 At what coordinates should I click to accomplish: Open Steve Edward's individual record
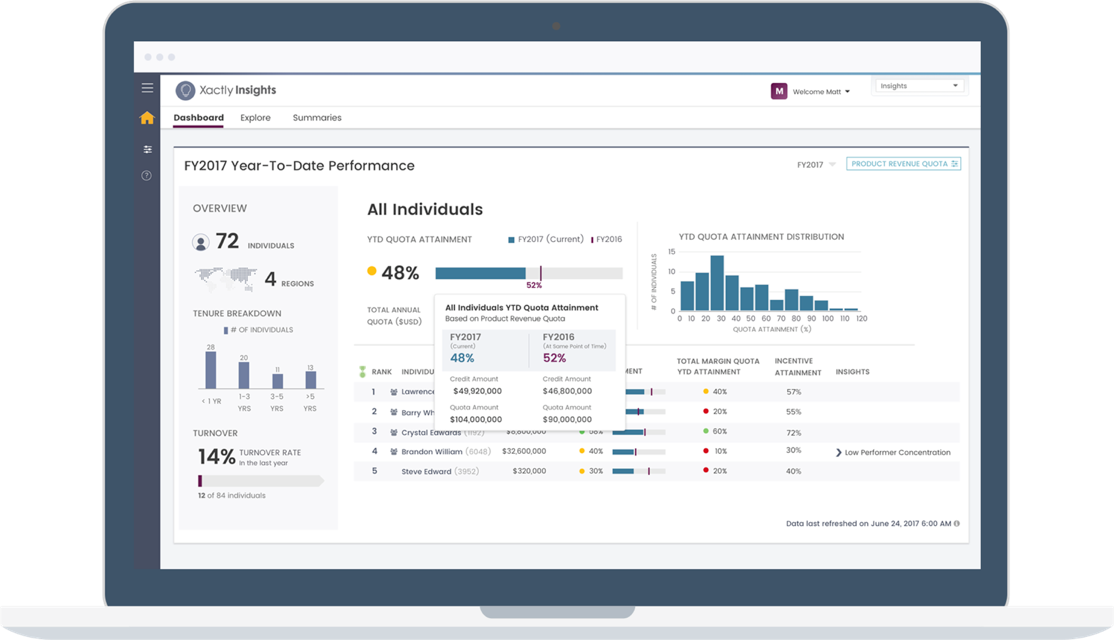pyautogui.click(x=426, y=471)
